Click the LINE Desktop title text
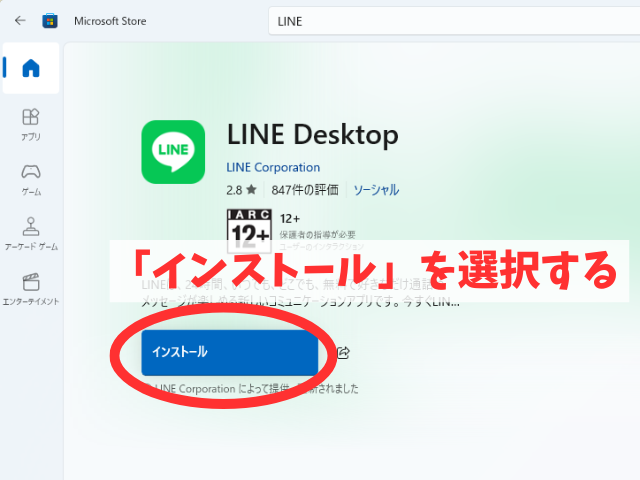640x480 pixels. pos(313,134)
